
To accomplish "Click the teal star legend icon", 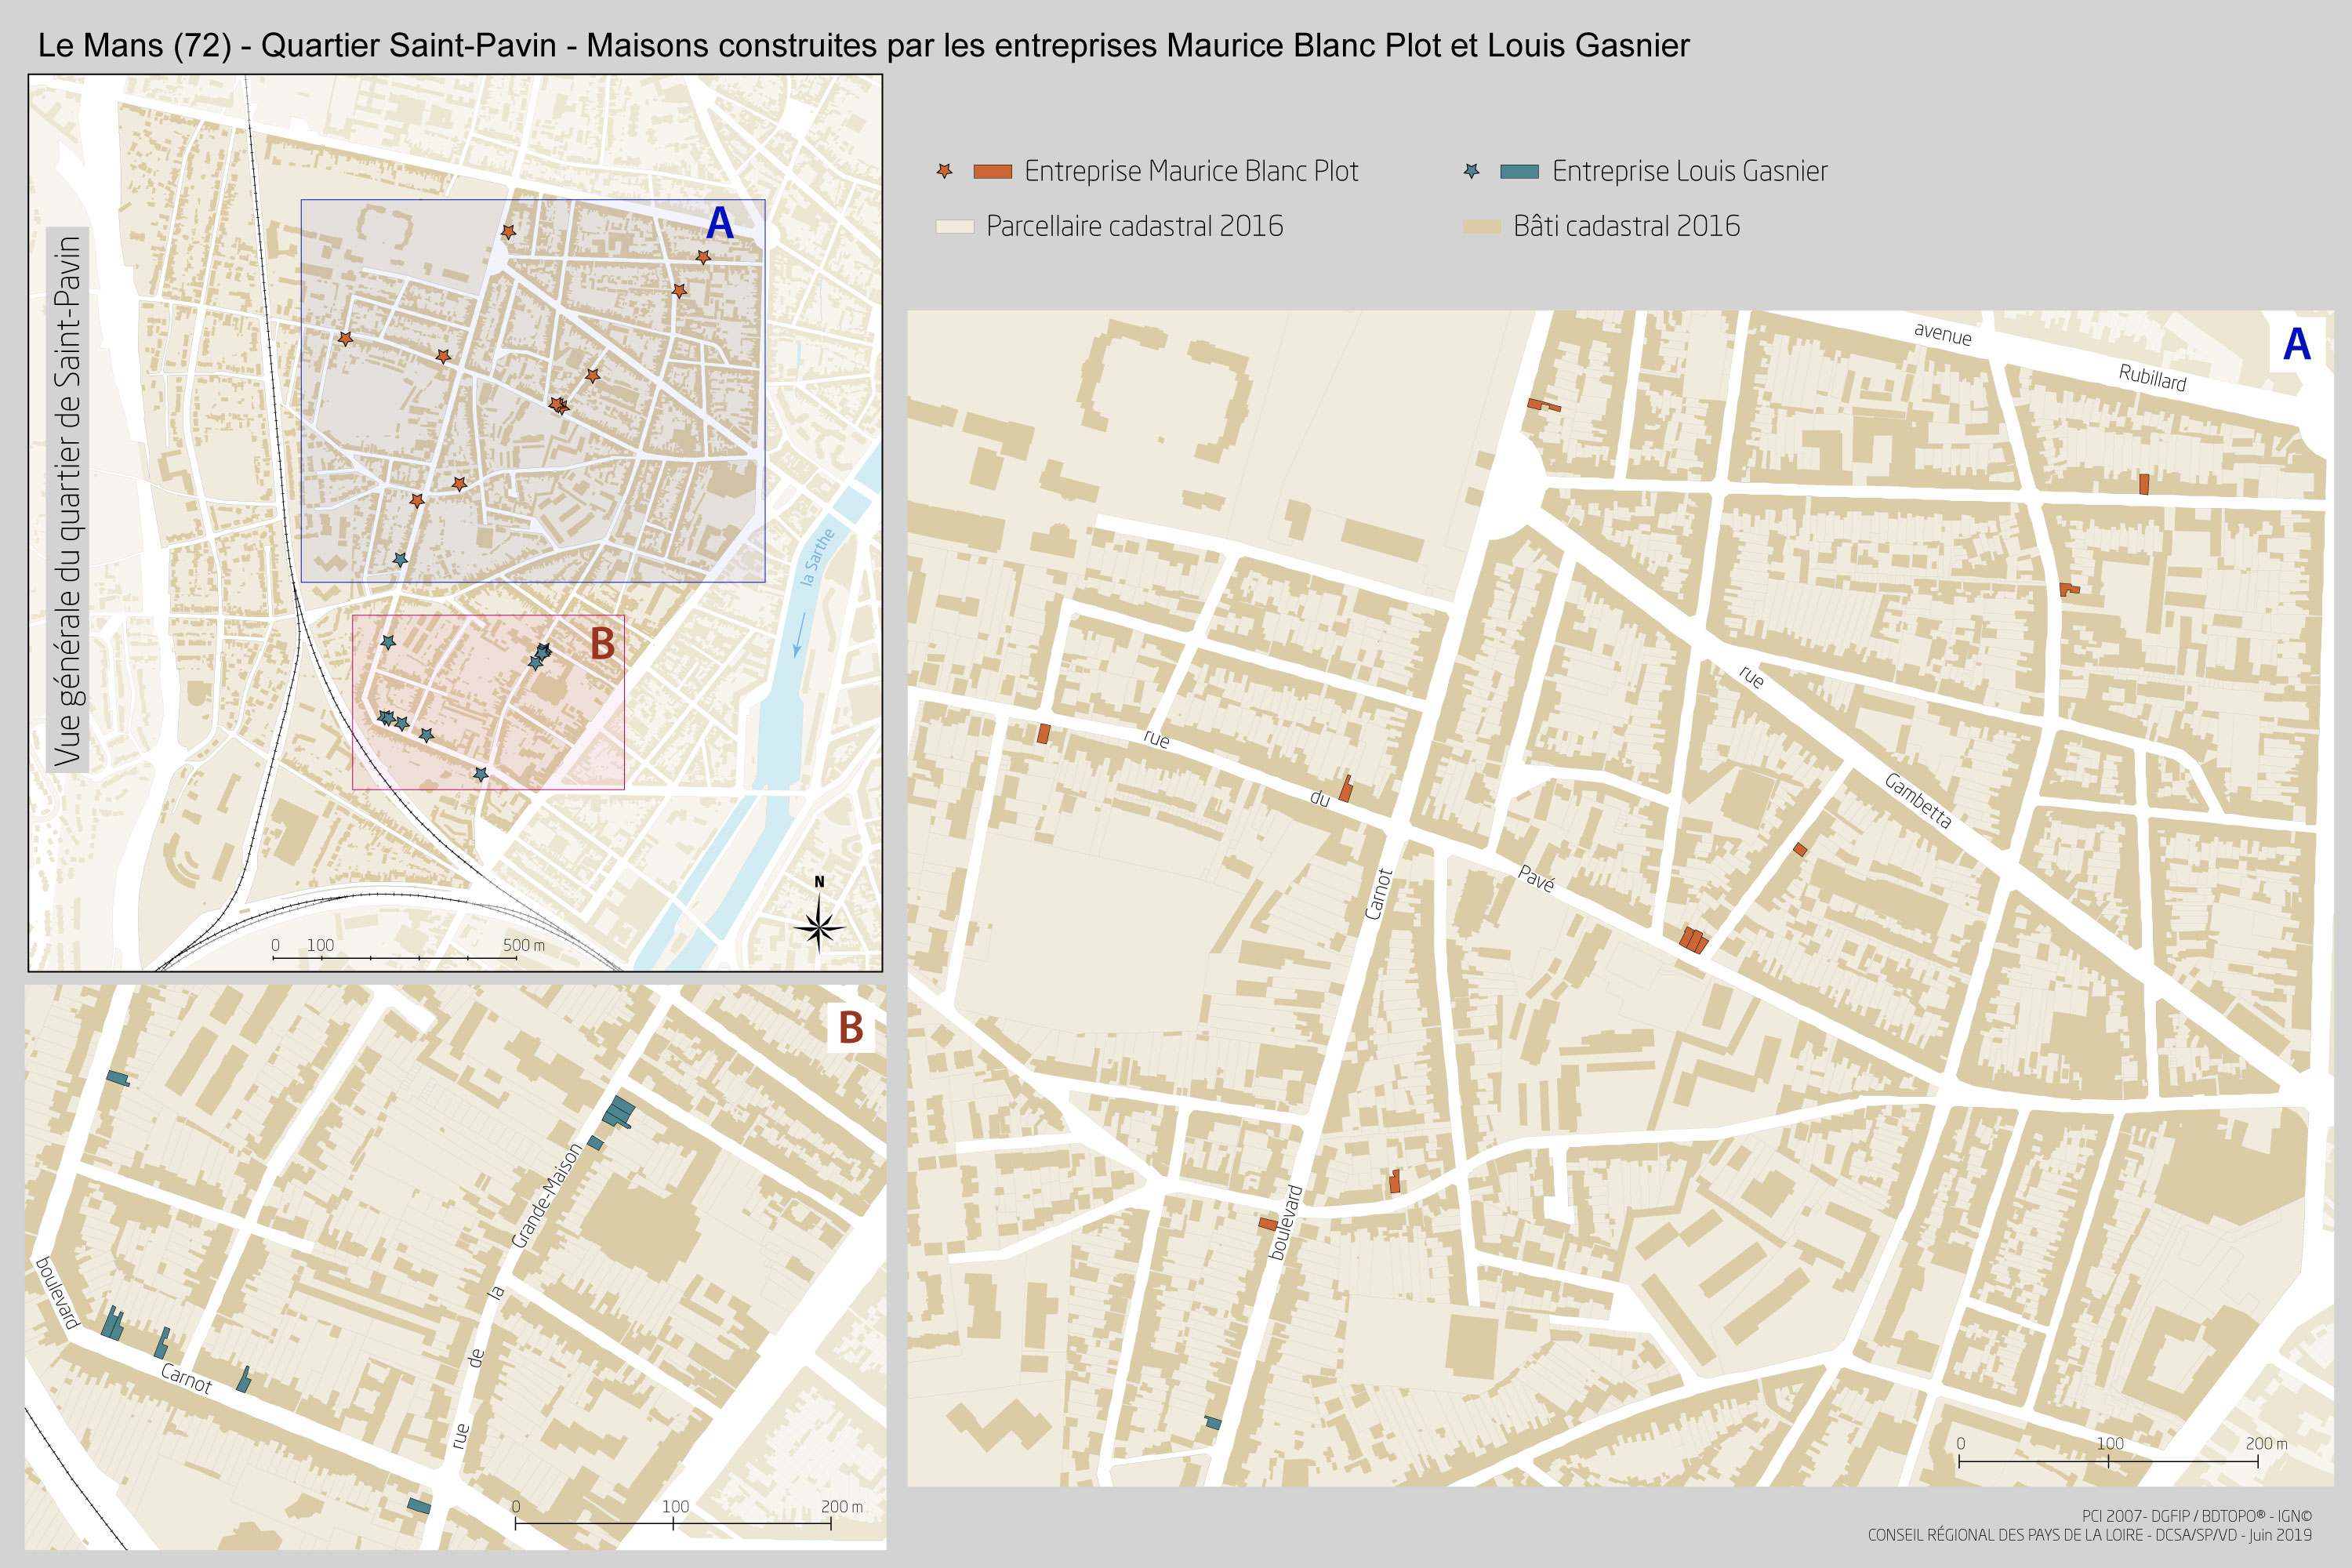I will pos(1471,171).
